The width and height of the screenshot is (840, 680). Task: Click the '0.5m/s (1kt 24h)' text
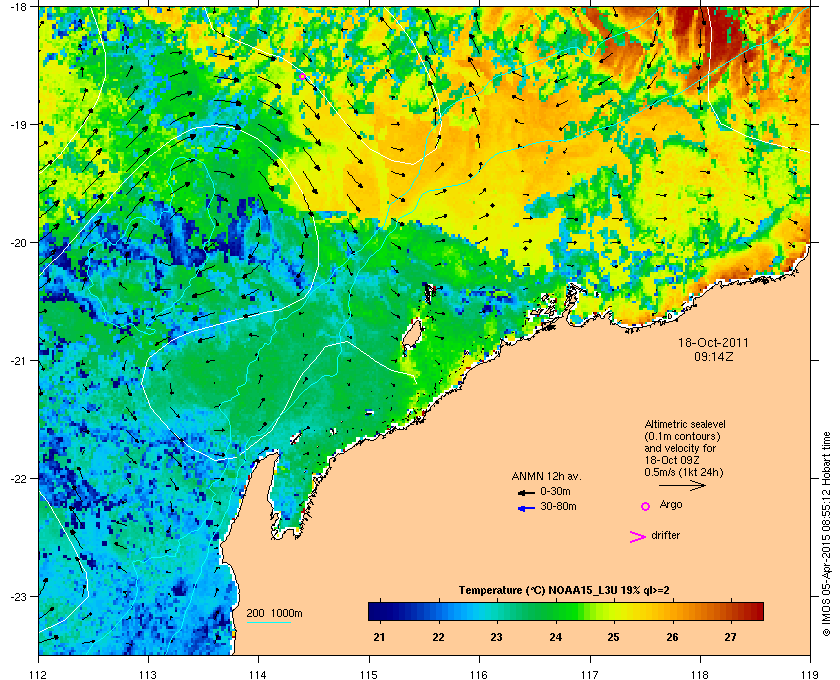(684, 473)
